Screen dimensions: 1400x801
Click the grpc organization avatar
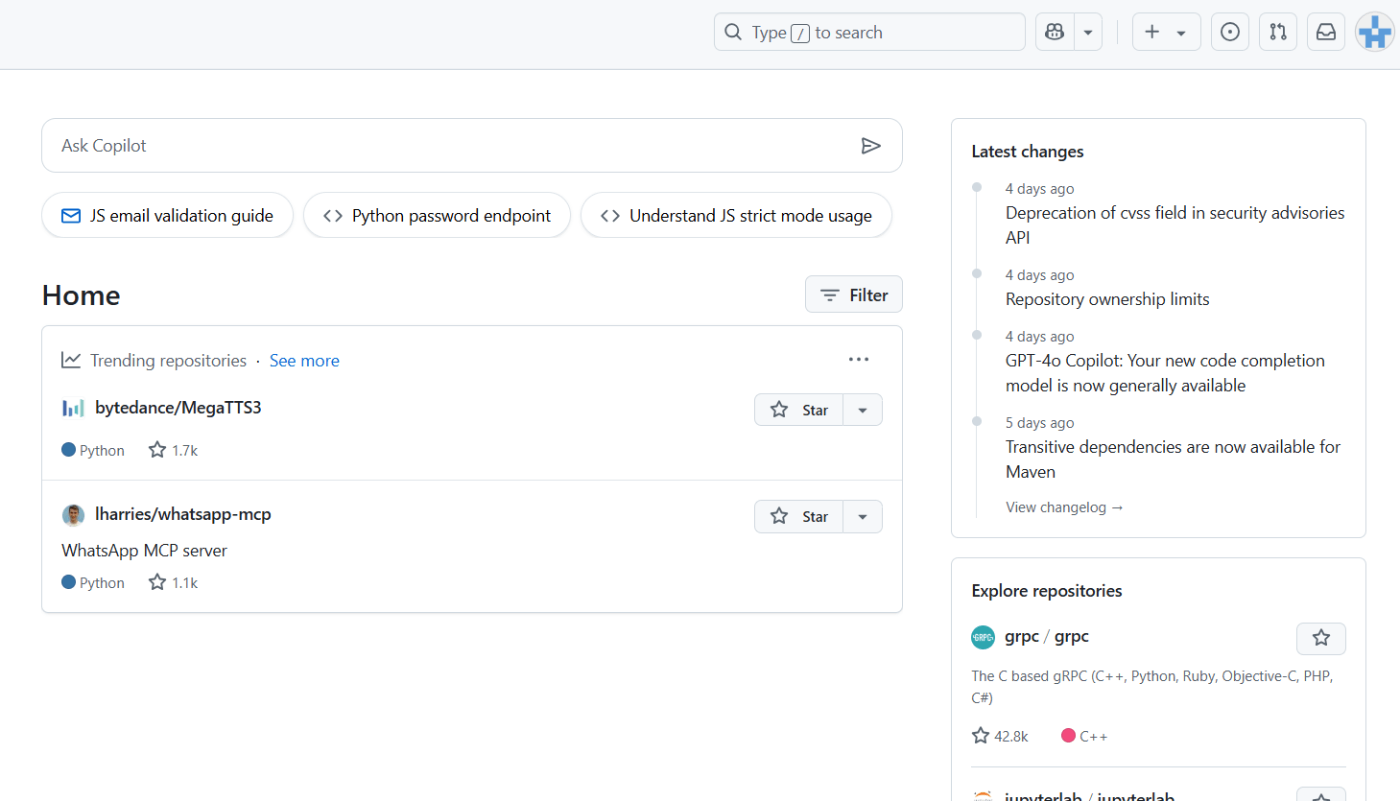tap(983, 637)
